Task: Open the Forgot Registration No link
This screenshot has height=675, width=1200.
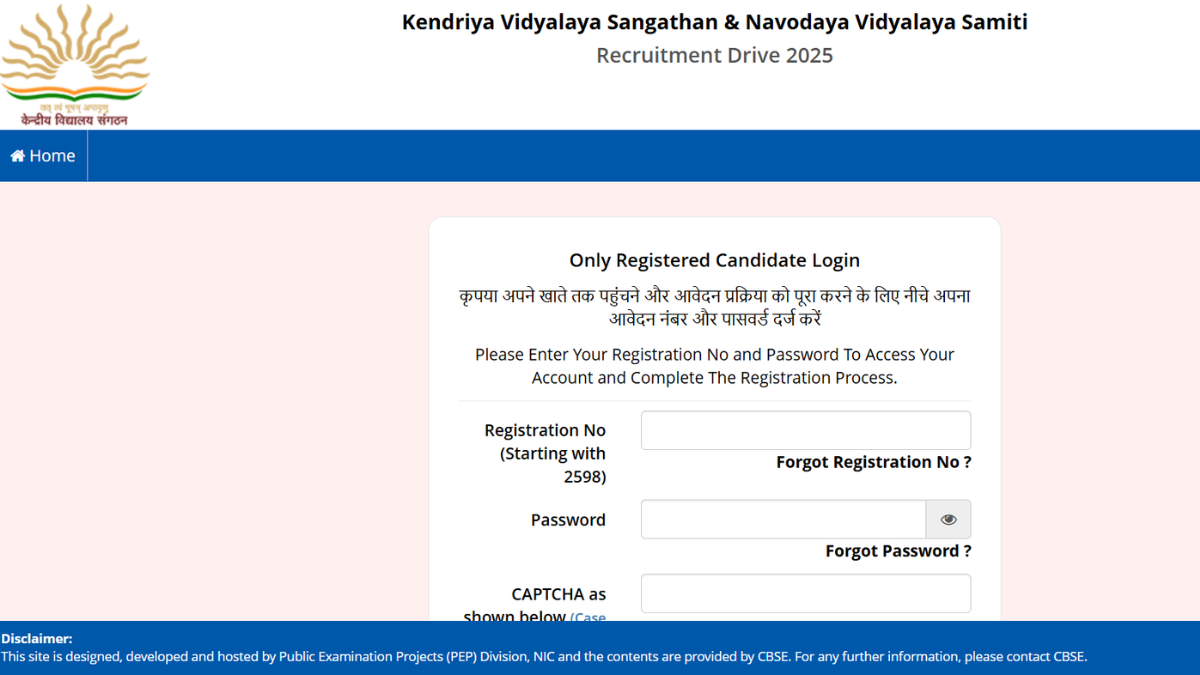Action: 873,462
